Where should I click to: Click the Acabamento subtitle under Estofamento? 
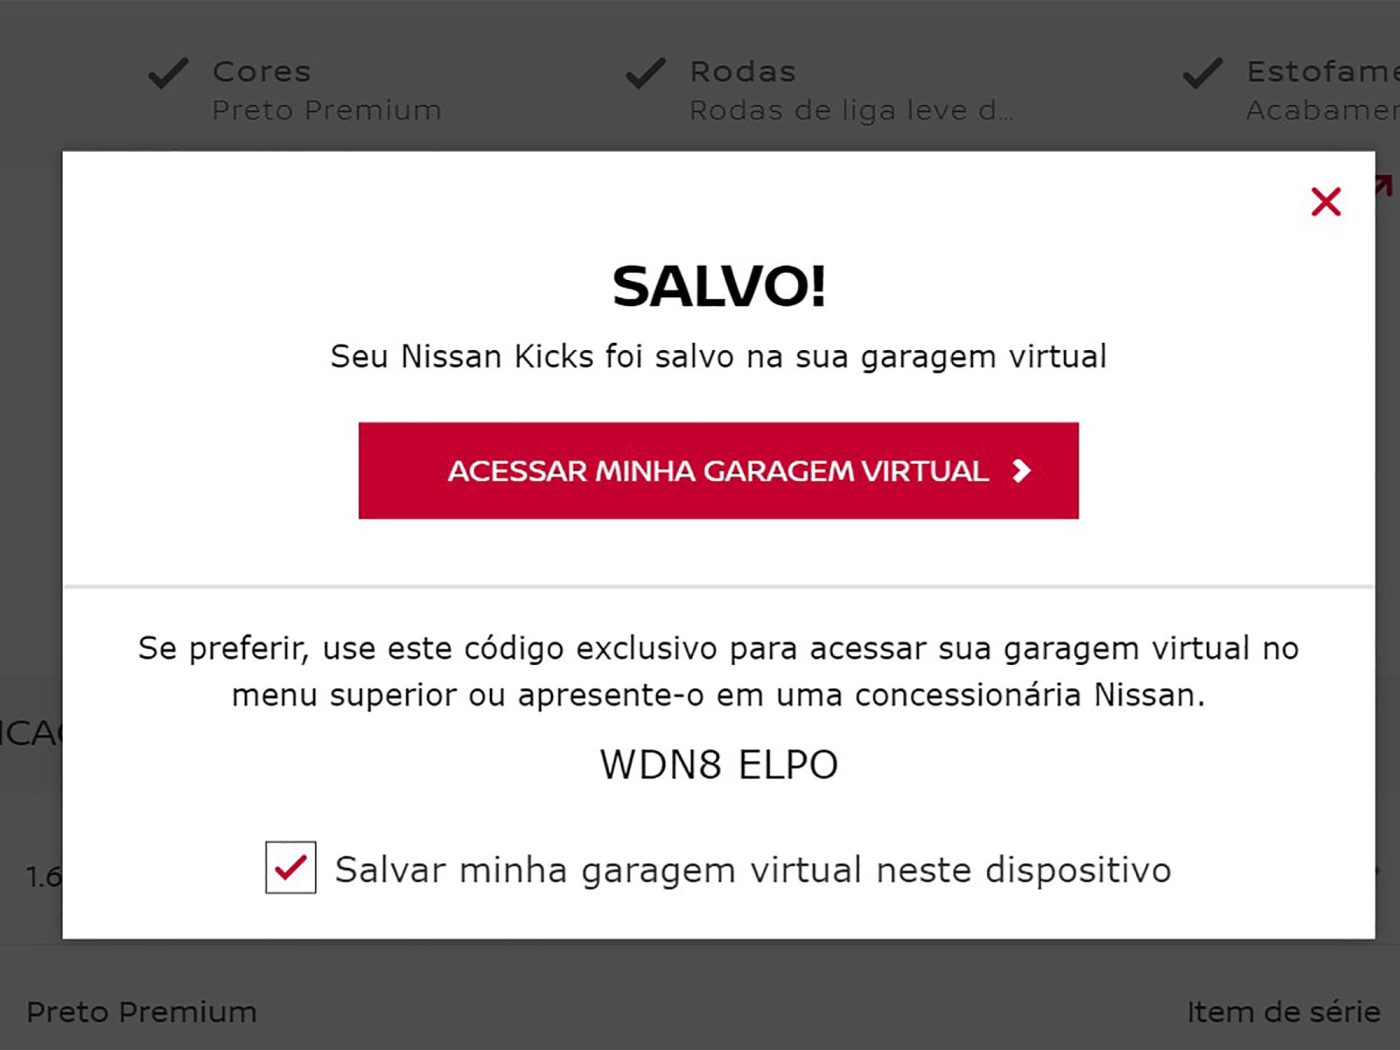(1320, 110)
